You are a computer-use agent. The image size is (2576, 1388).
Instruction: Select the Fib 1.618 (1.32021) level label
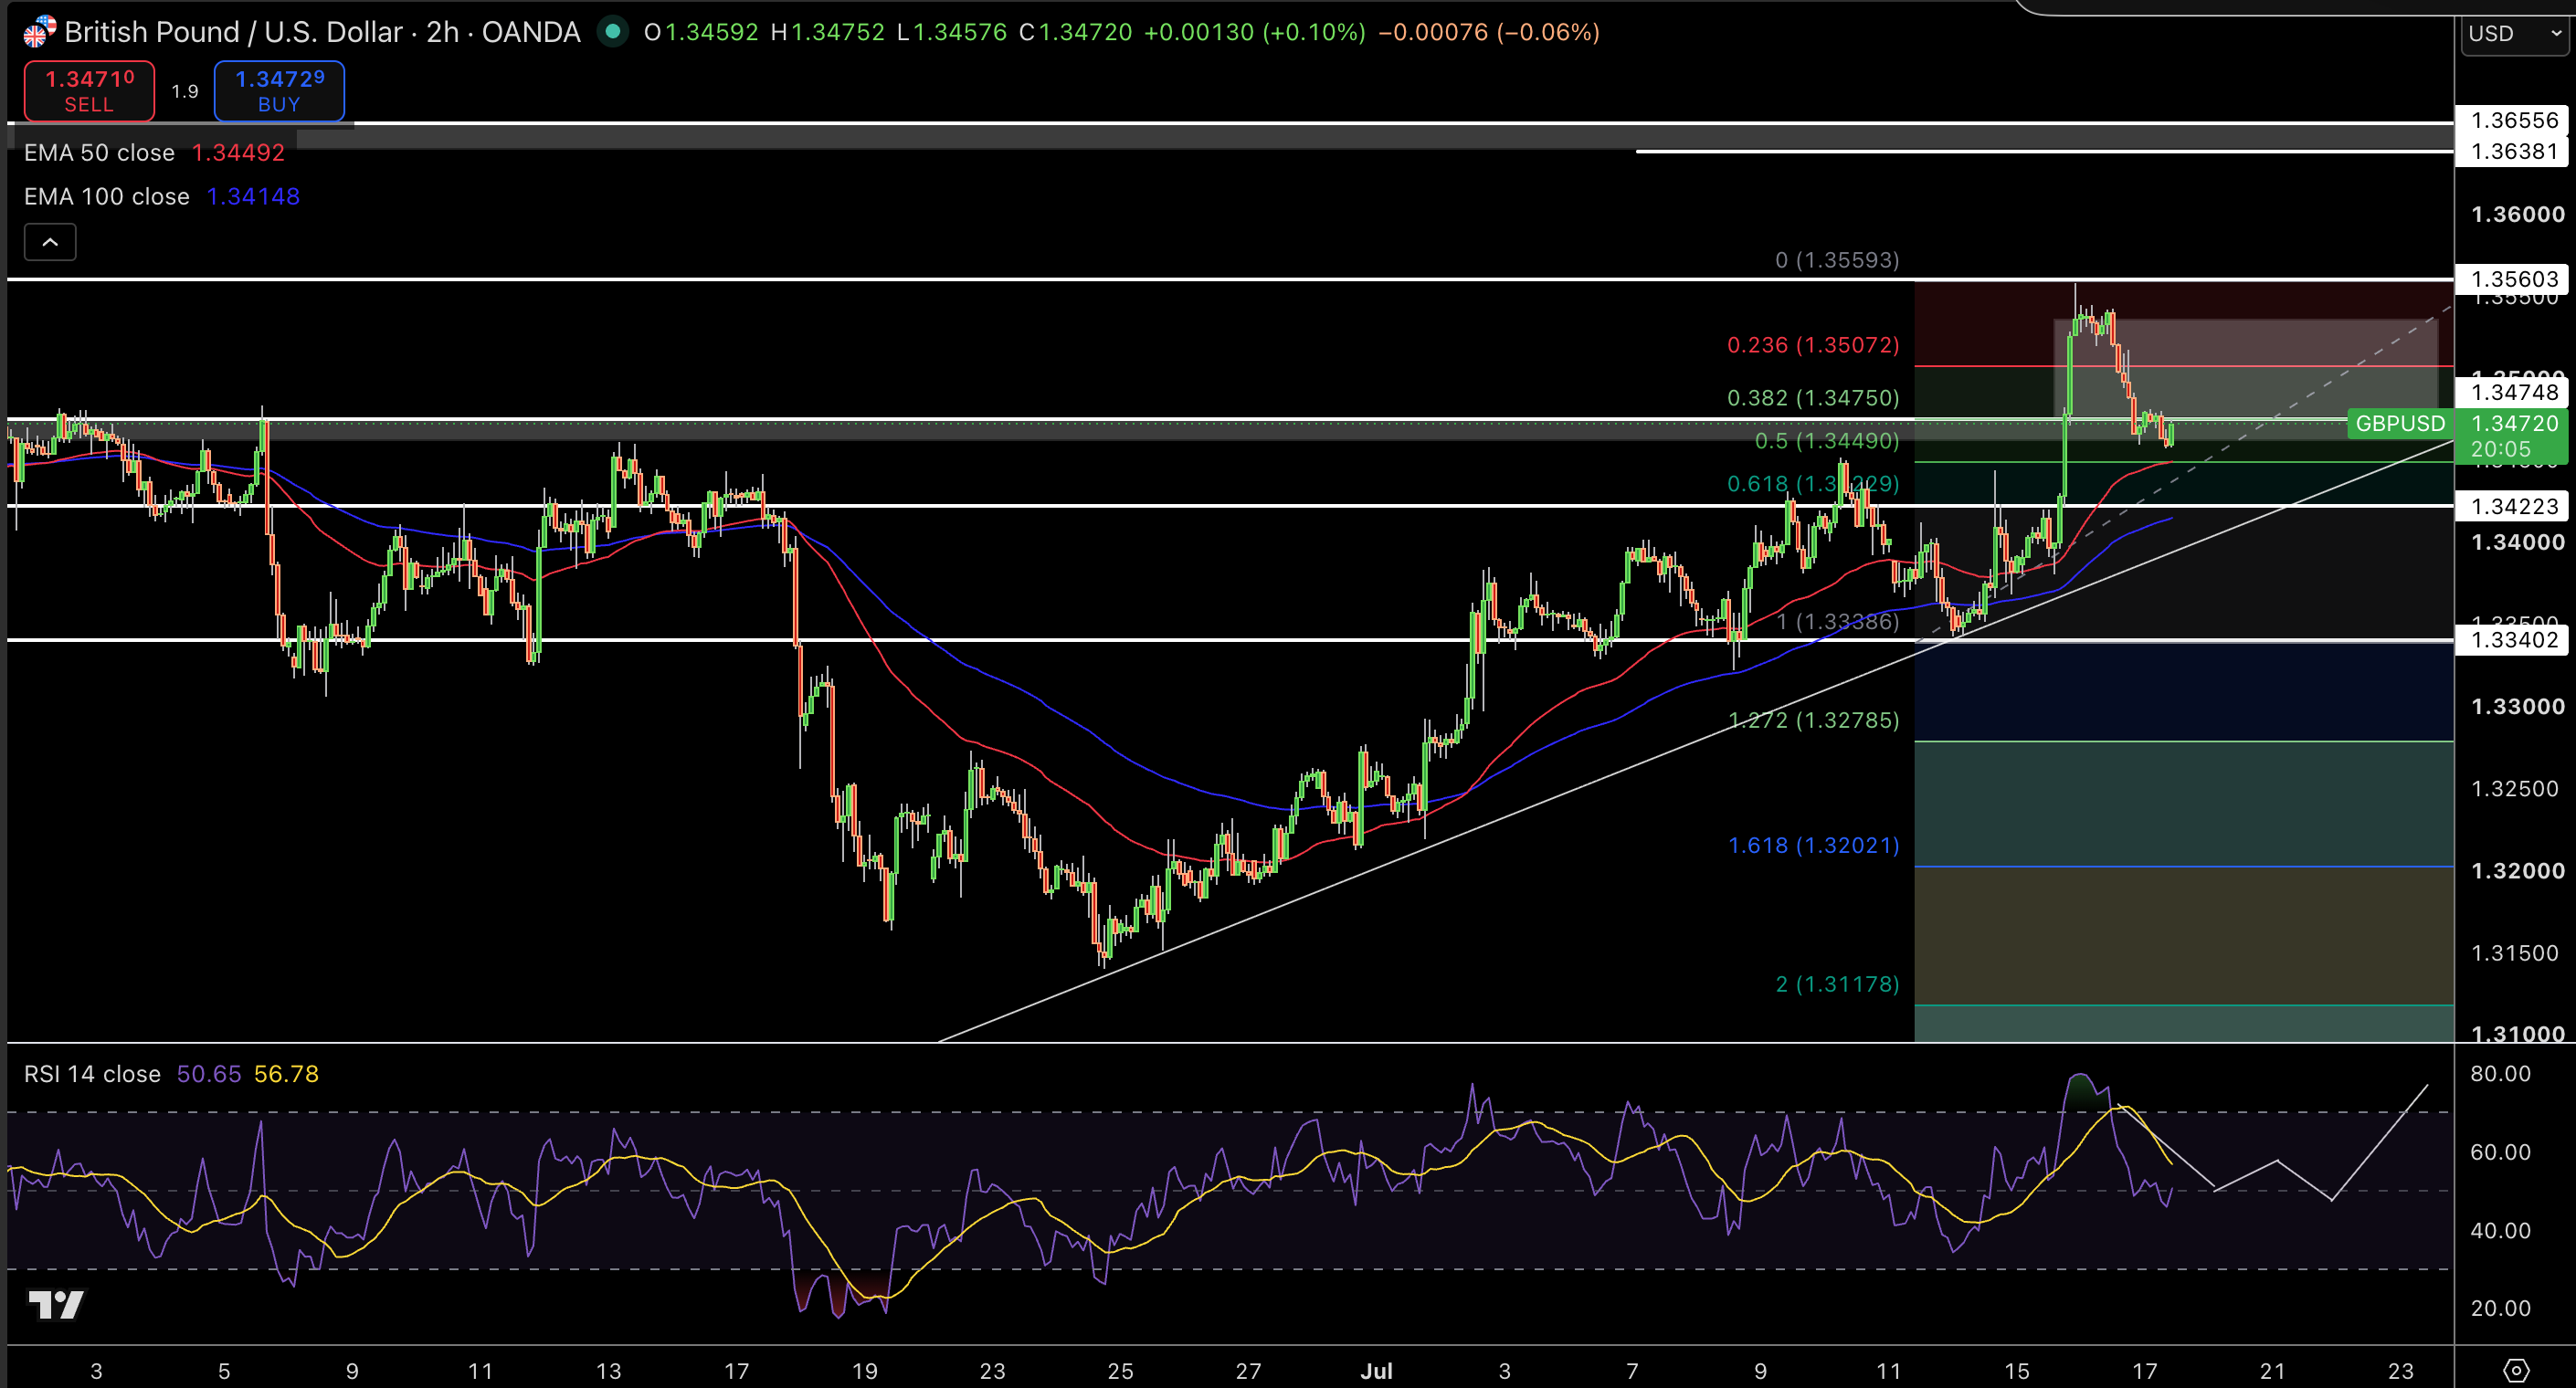pos(1813,846)
